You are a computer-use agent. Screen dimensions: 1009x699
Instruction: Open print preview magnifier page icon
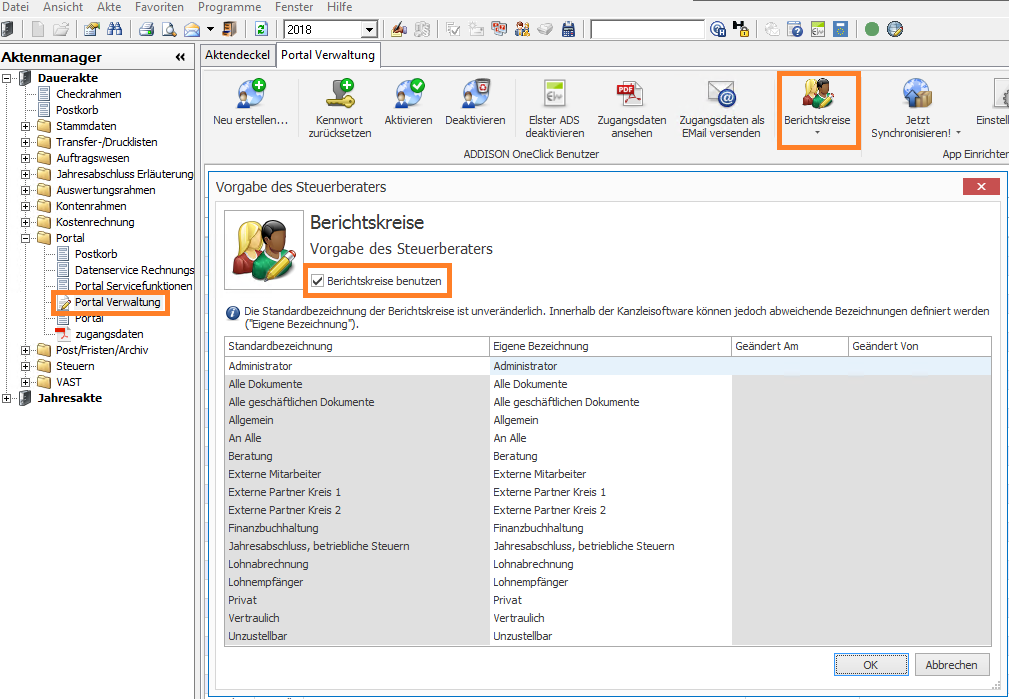pyautogui.click(x=169, y=29)
